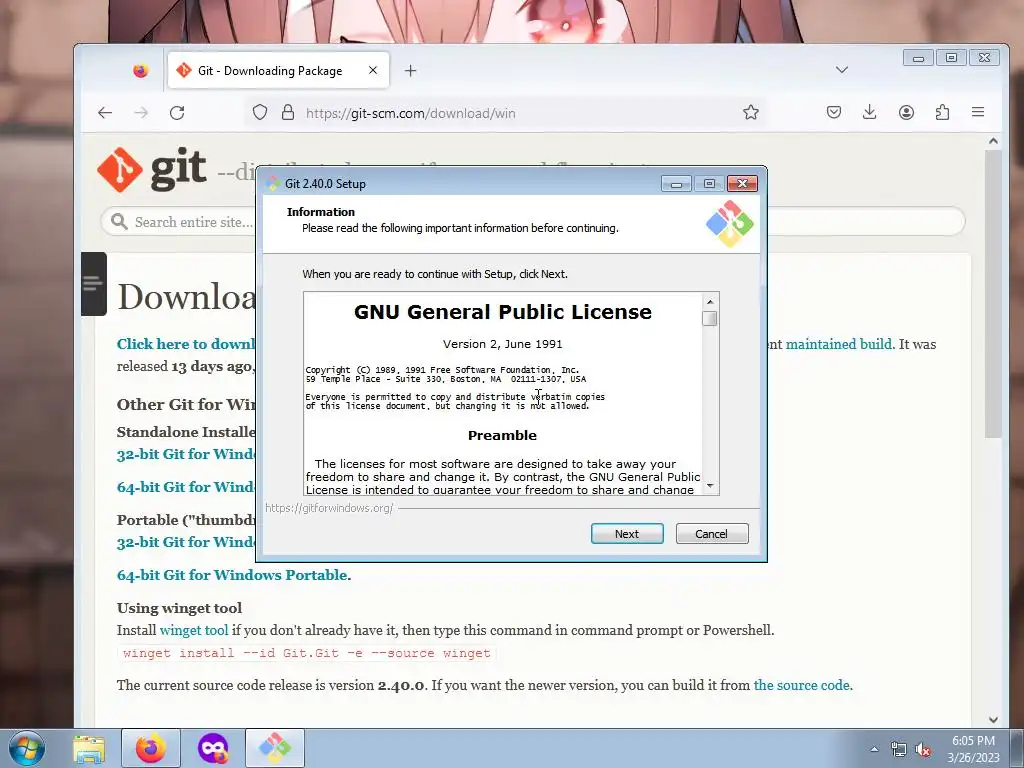Open the source code link
This screenshot has width=1024, height=768.
(802, 685)
